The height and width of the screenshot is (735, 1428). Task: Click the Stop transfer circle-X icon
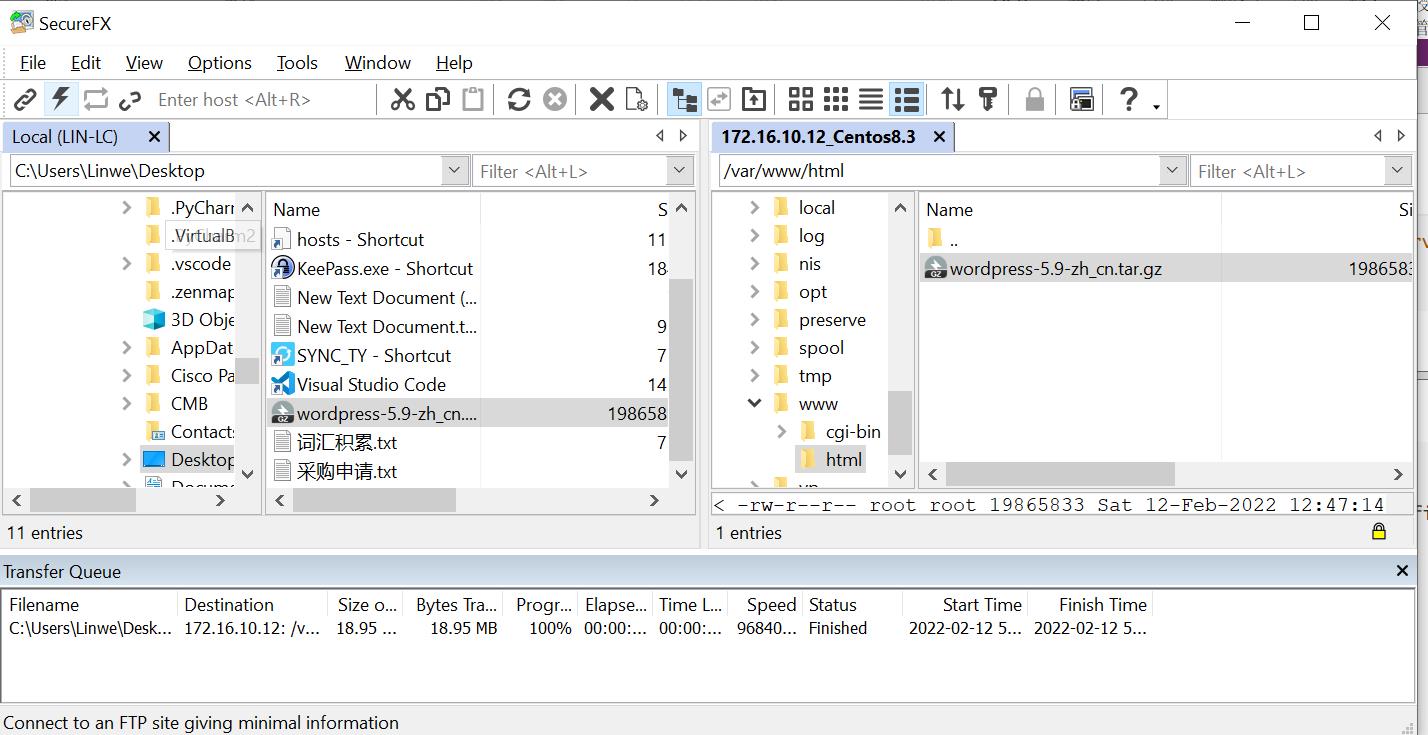click(554, 99)
